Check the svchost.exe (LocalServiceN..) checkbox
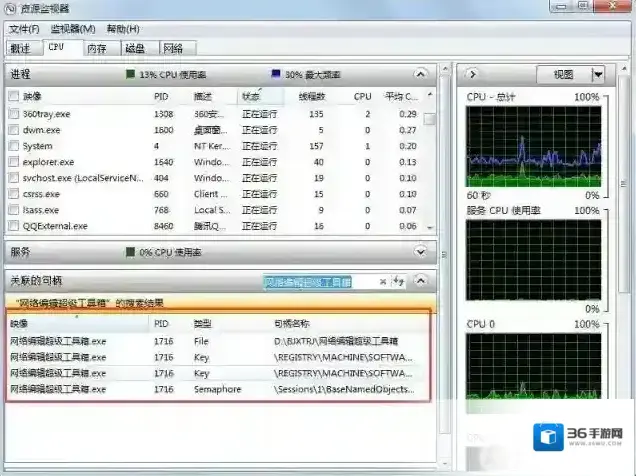Image resolution: width=636 pixels, height=476 pixels. pyautogui.click(x=14, y=178)
